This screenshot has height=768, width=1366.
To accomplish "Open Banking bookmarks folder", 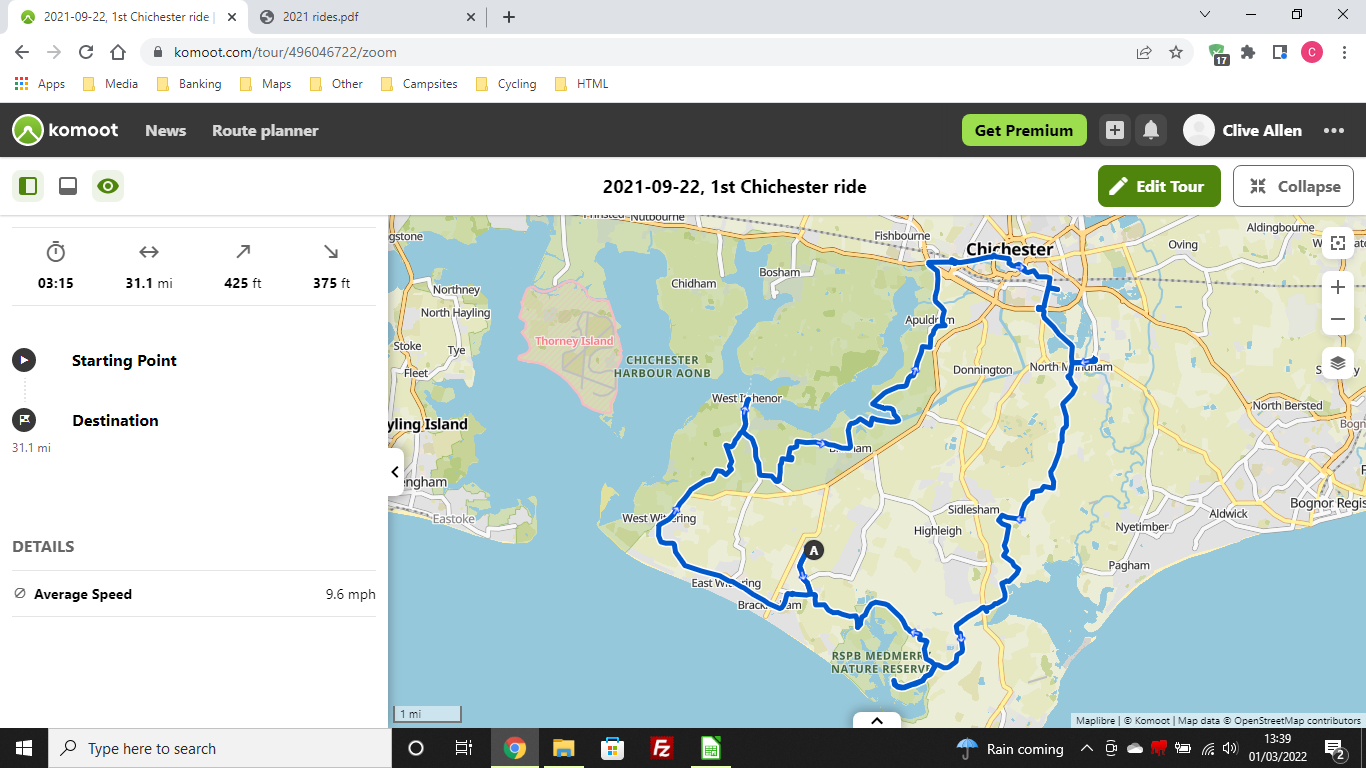I will [x=190, y=84].
